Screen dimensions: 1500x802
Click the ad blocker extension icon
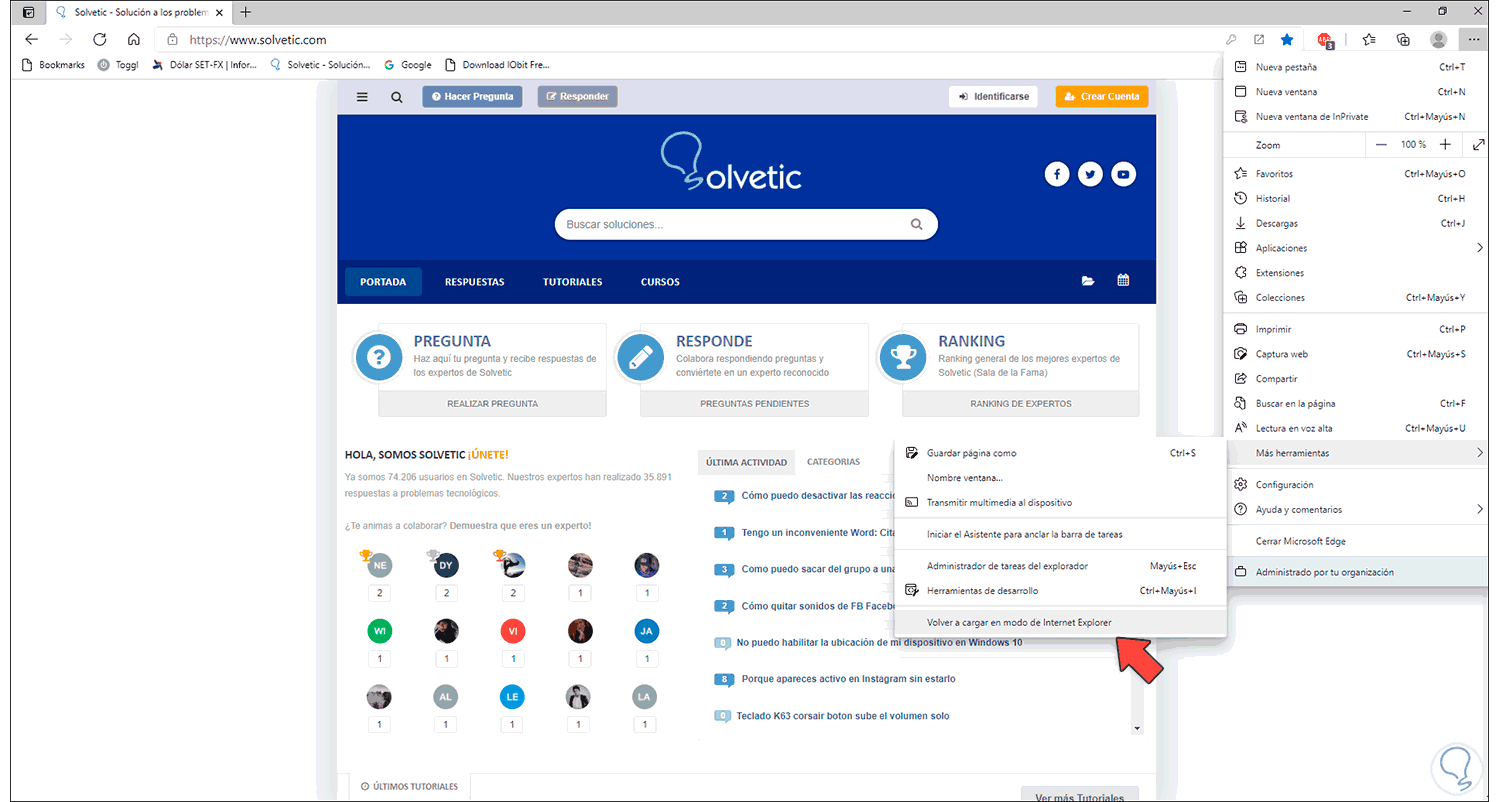tap(1325, 40)
